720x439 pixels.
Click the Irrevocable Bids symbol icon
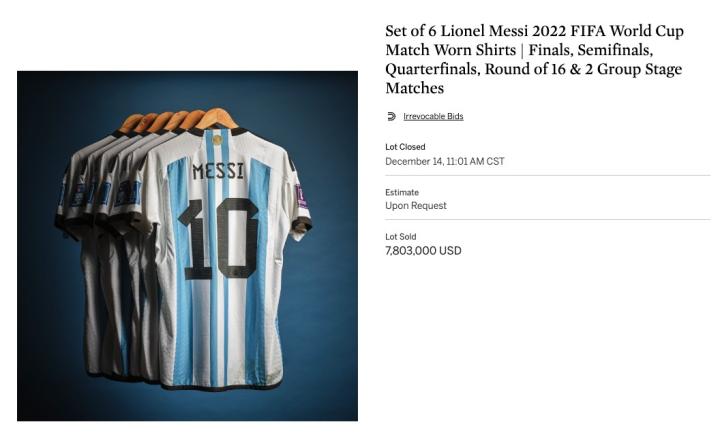click(391, 116)
